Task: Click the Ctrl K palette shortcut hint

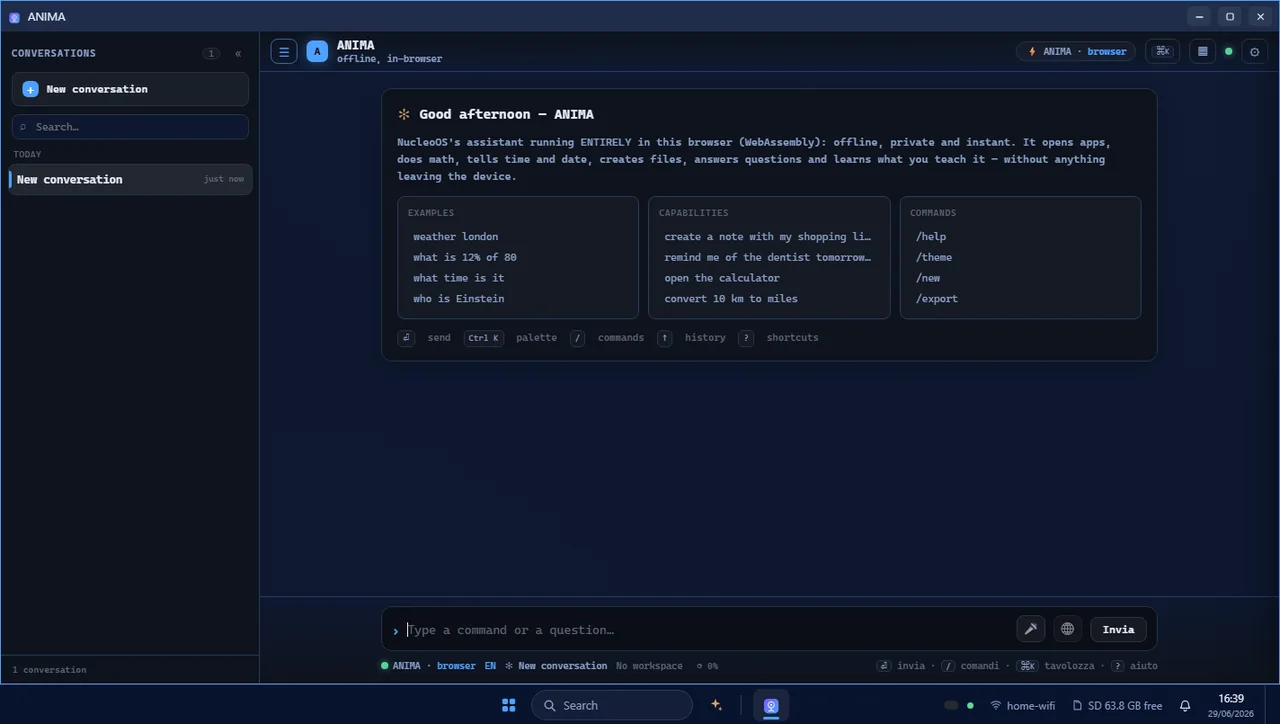Action: coord(484,338)
